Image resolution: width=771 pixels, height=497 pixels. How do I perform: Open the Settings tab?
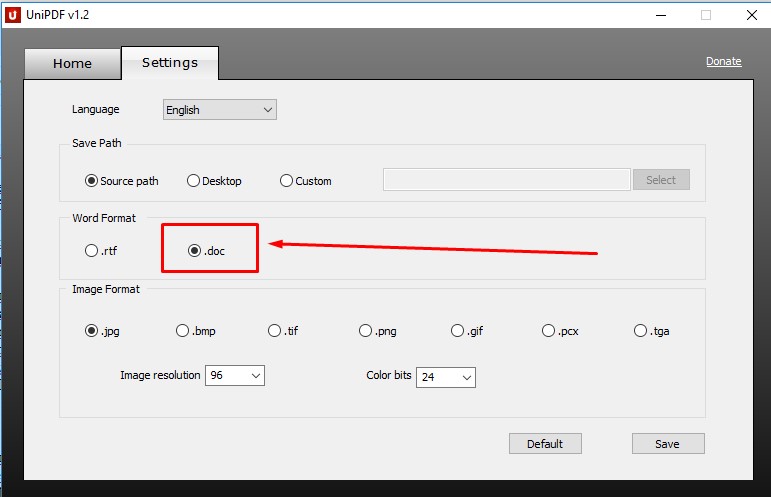point(170,62)
